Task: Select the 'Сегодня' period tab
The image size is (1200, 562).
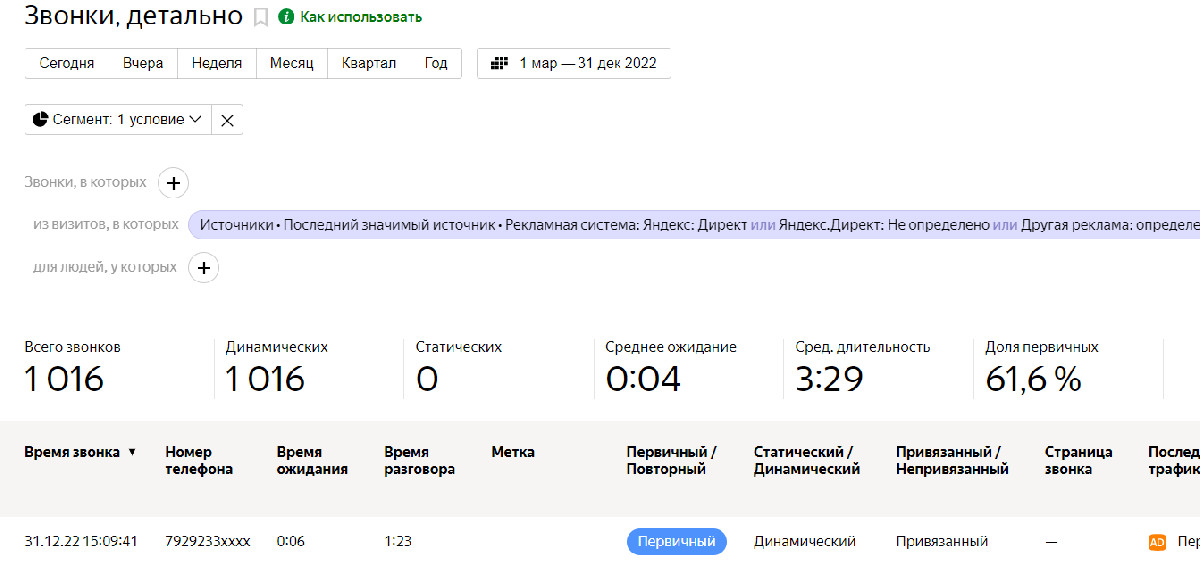Action: pos(67,63)
